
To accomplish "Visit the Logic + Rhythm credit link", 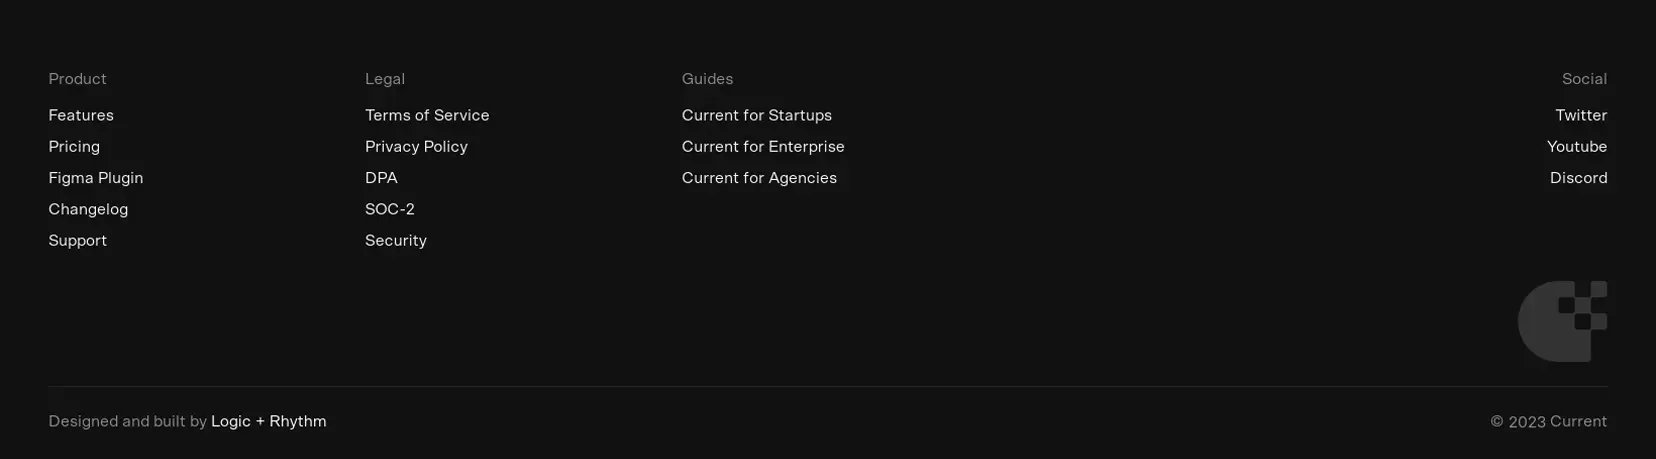I will (269, 421).
